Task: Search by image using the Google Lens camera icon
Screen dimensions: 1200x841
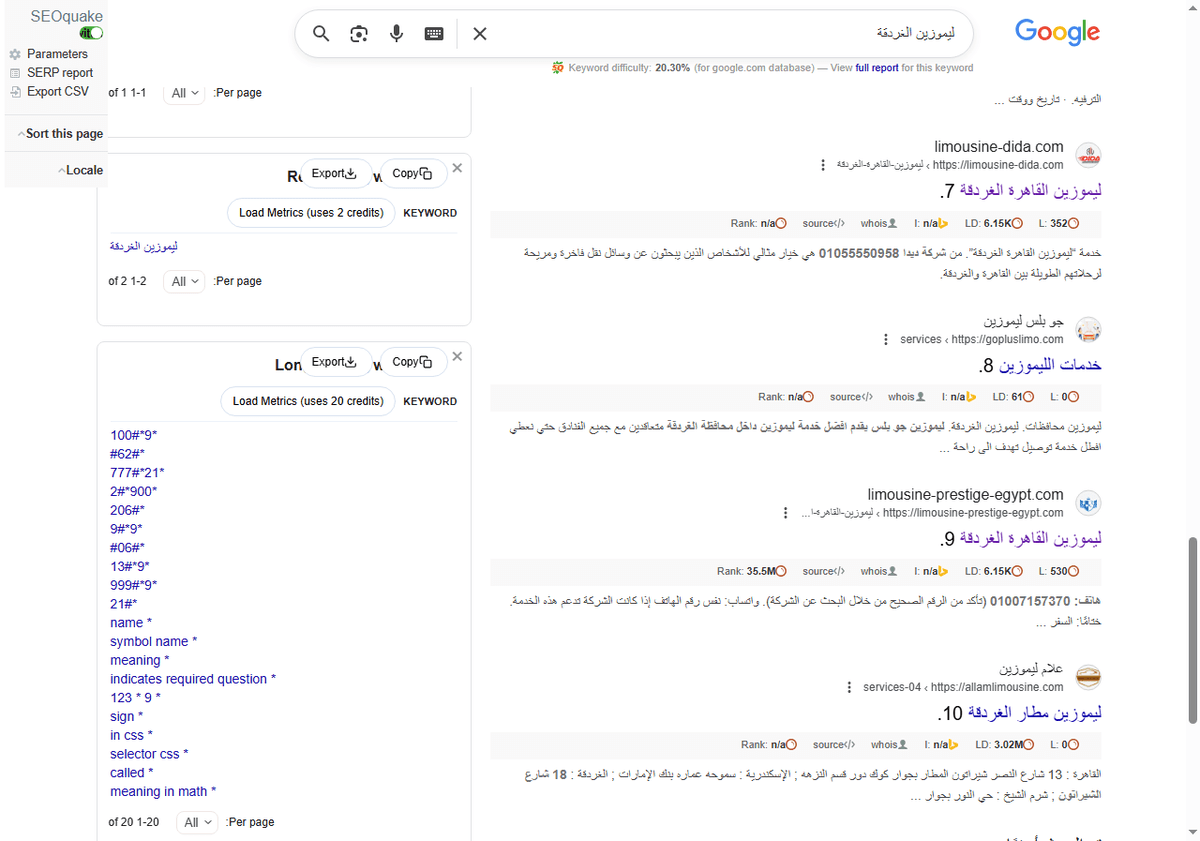Action: (x=358, y=33)
